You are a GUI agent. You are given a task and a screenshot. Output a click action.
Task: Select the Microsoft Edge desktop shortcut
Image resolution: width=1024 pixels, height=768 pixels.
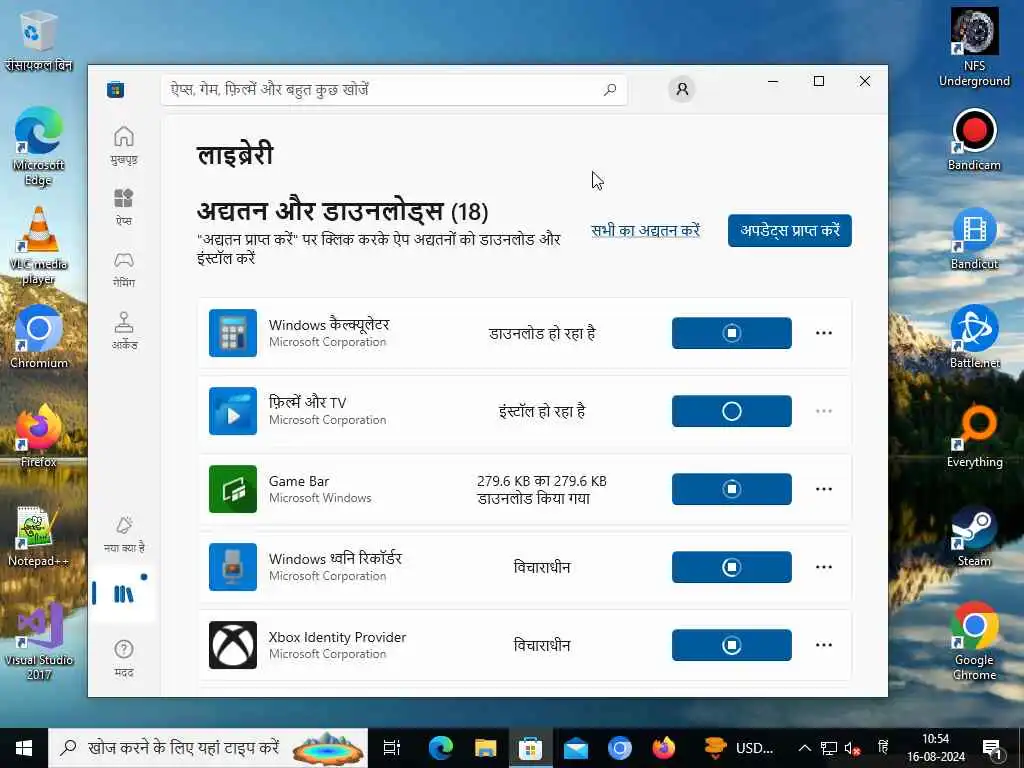coord(39,148)
